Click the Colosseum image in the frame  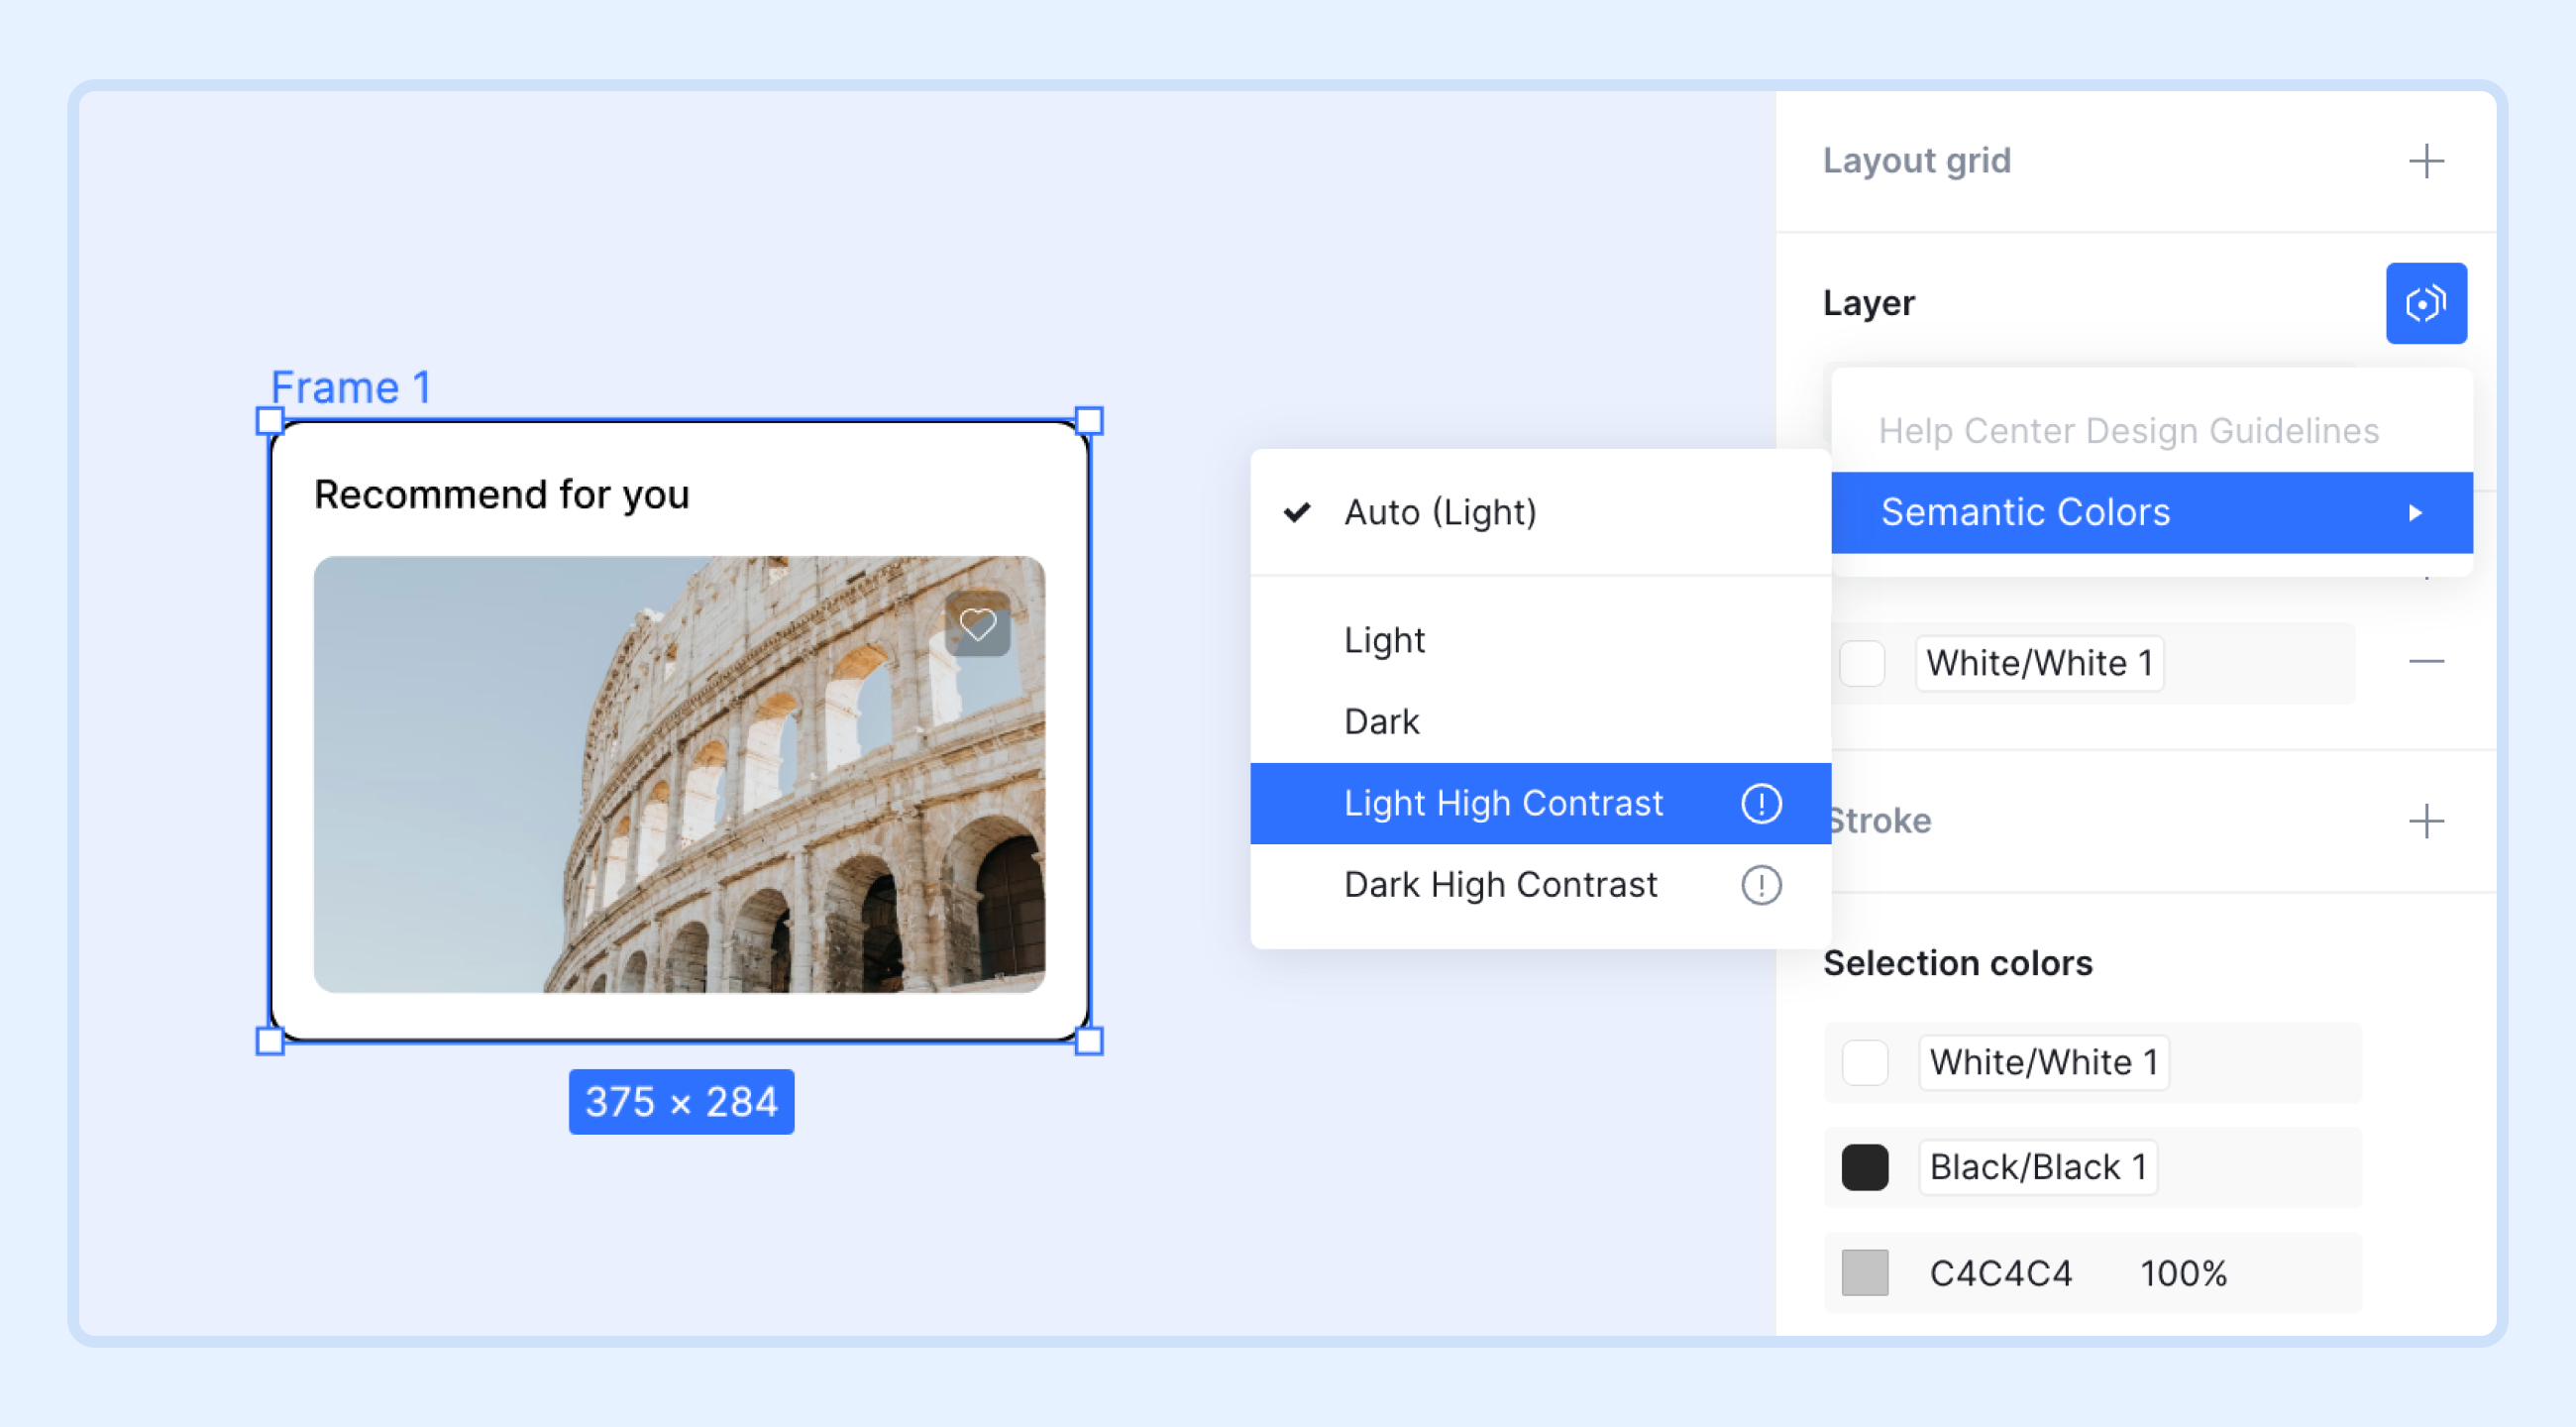pyautogui.click(x=679, y=774)
